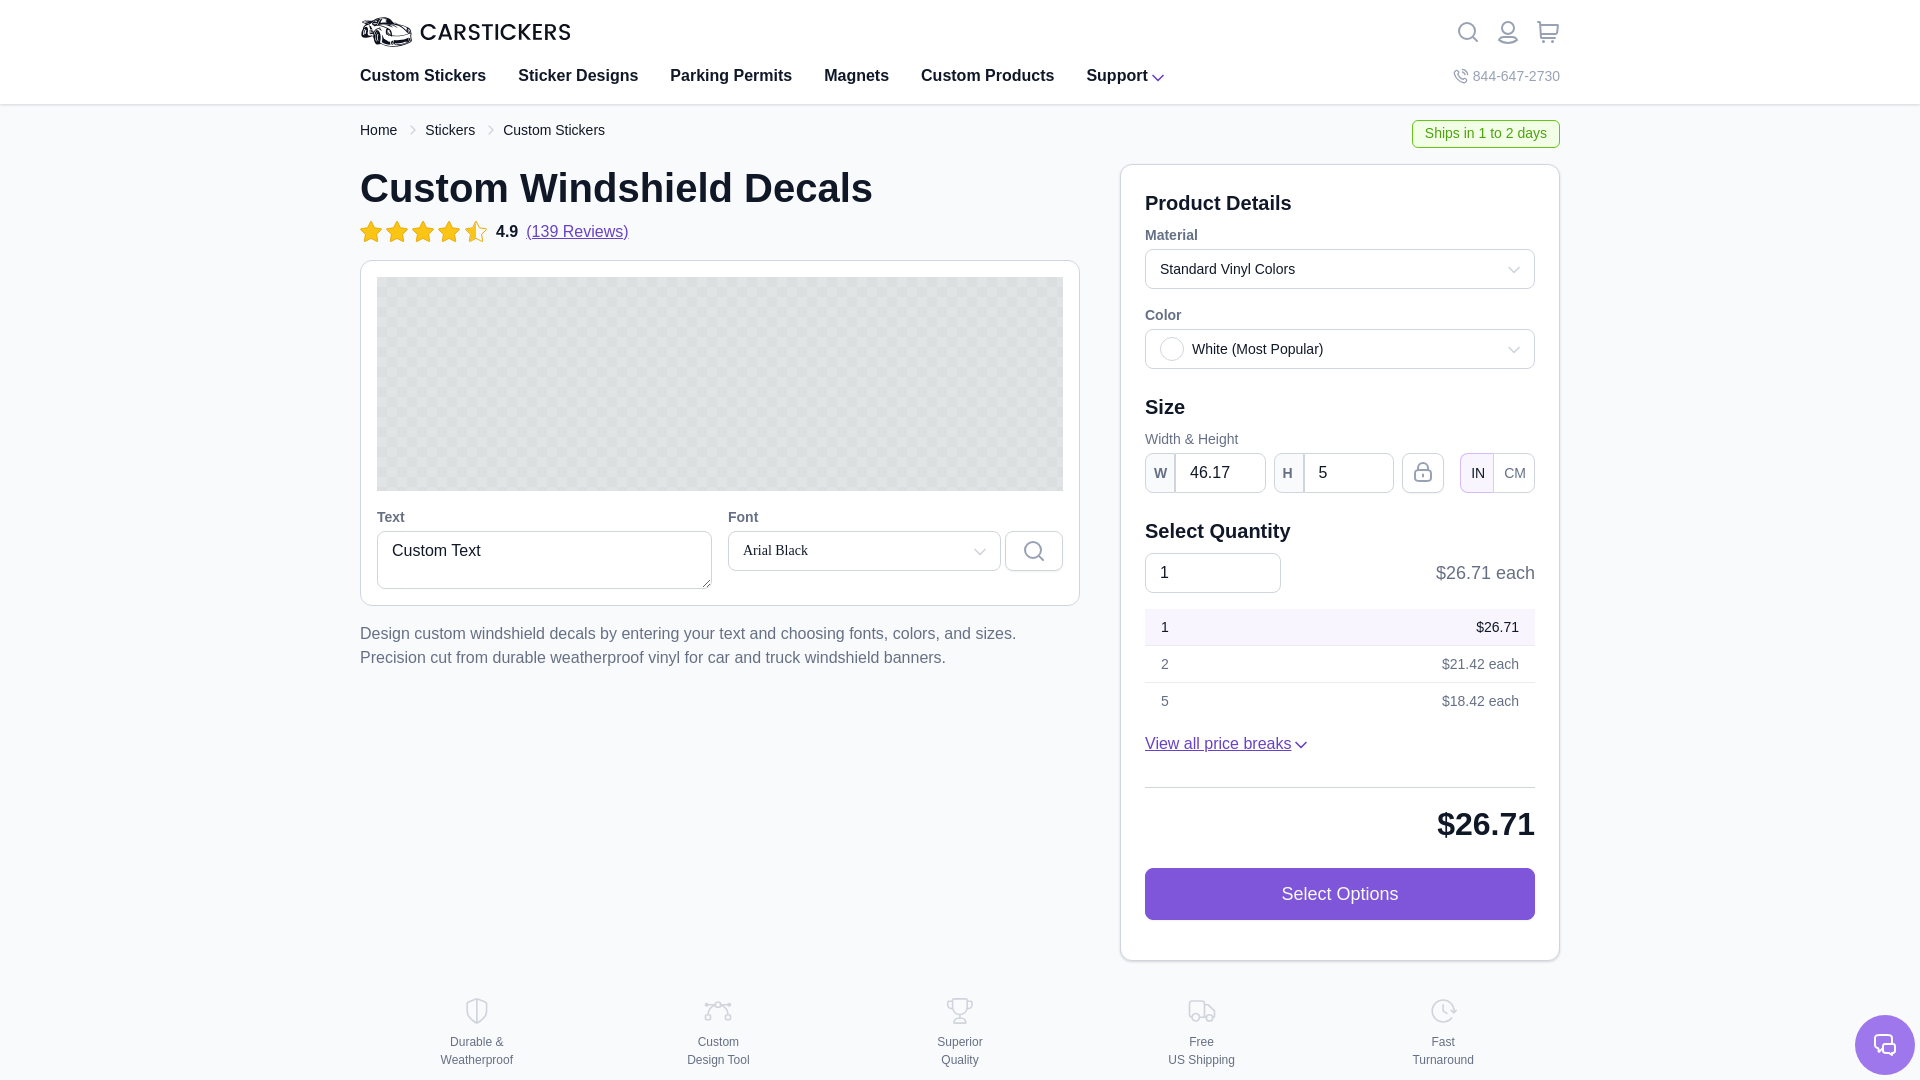Open the site search icon
Viewport: 1920px width, 1080px height.
[x=1467, y=32]
